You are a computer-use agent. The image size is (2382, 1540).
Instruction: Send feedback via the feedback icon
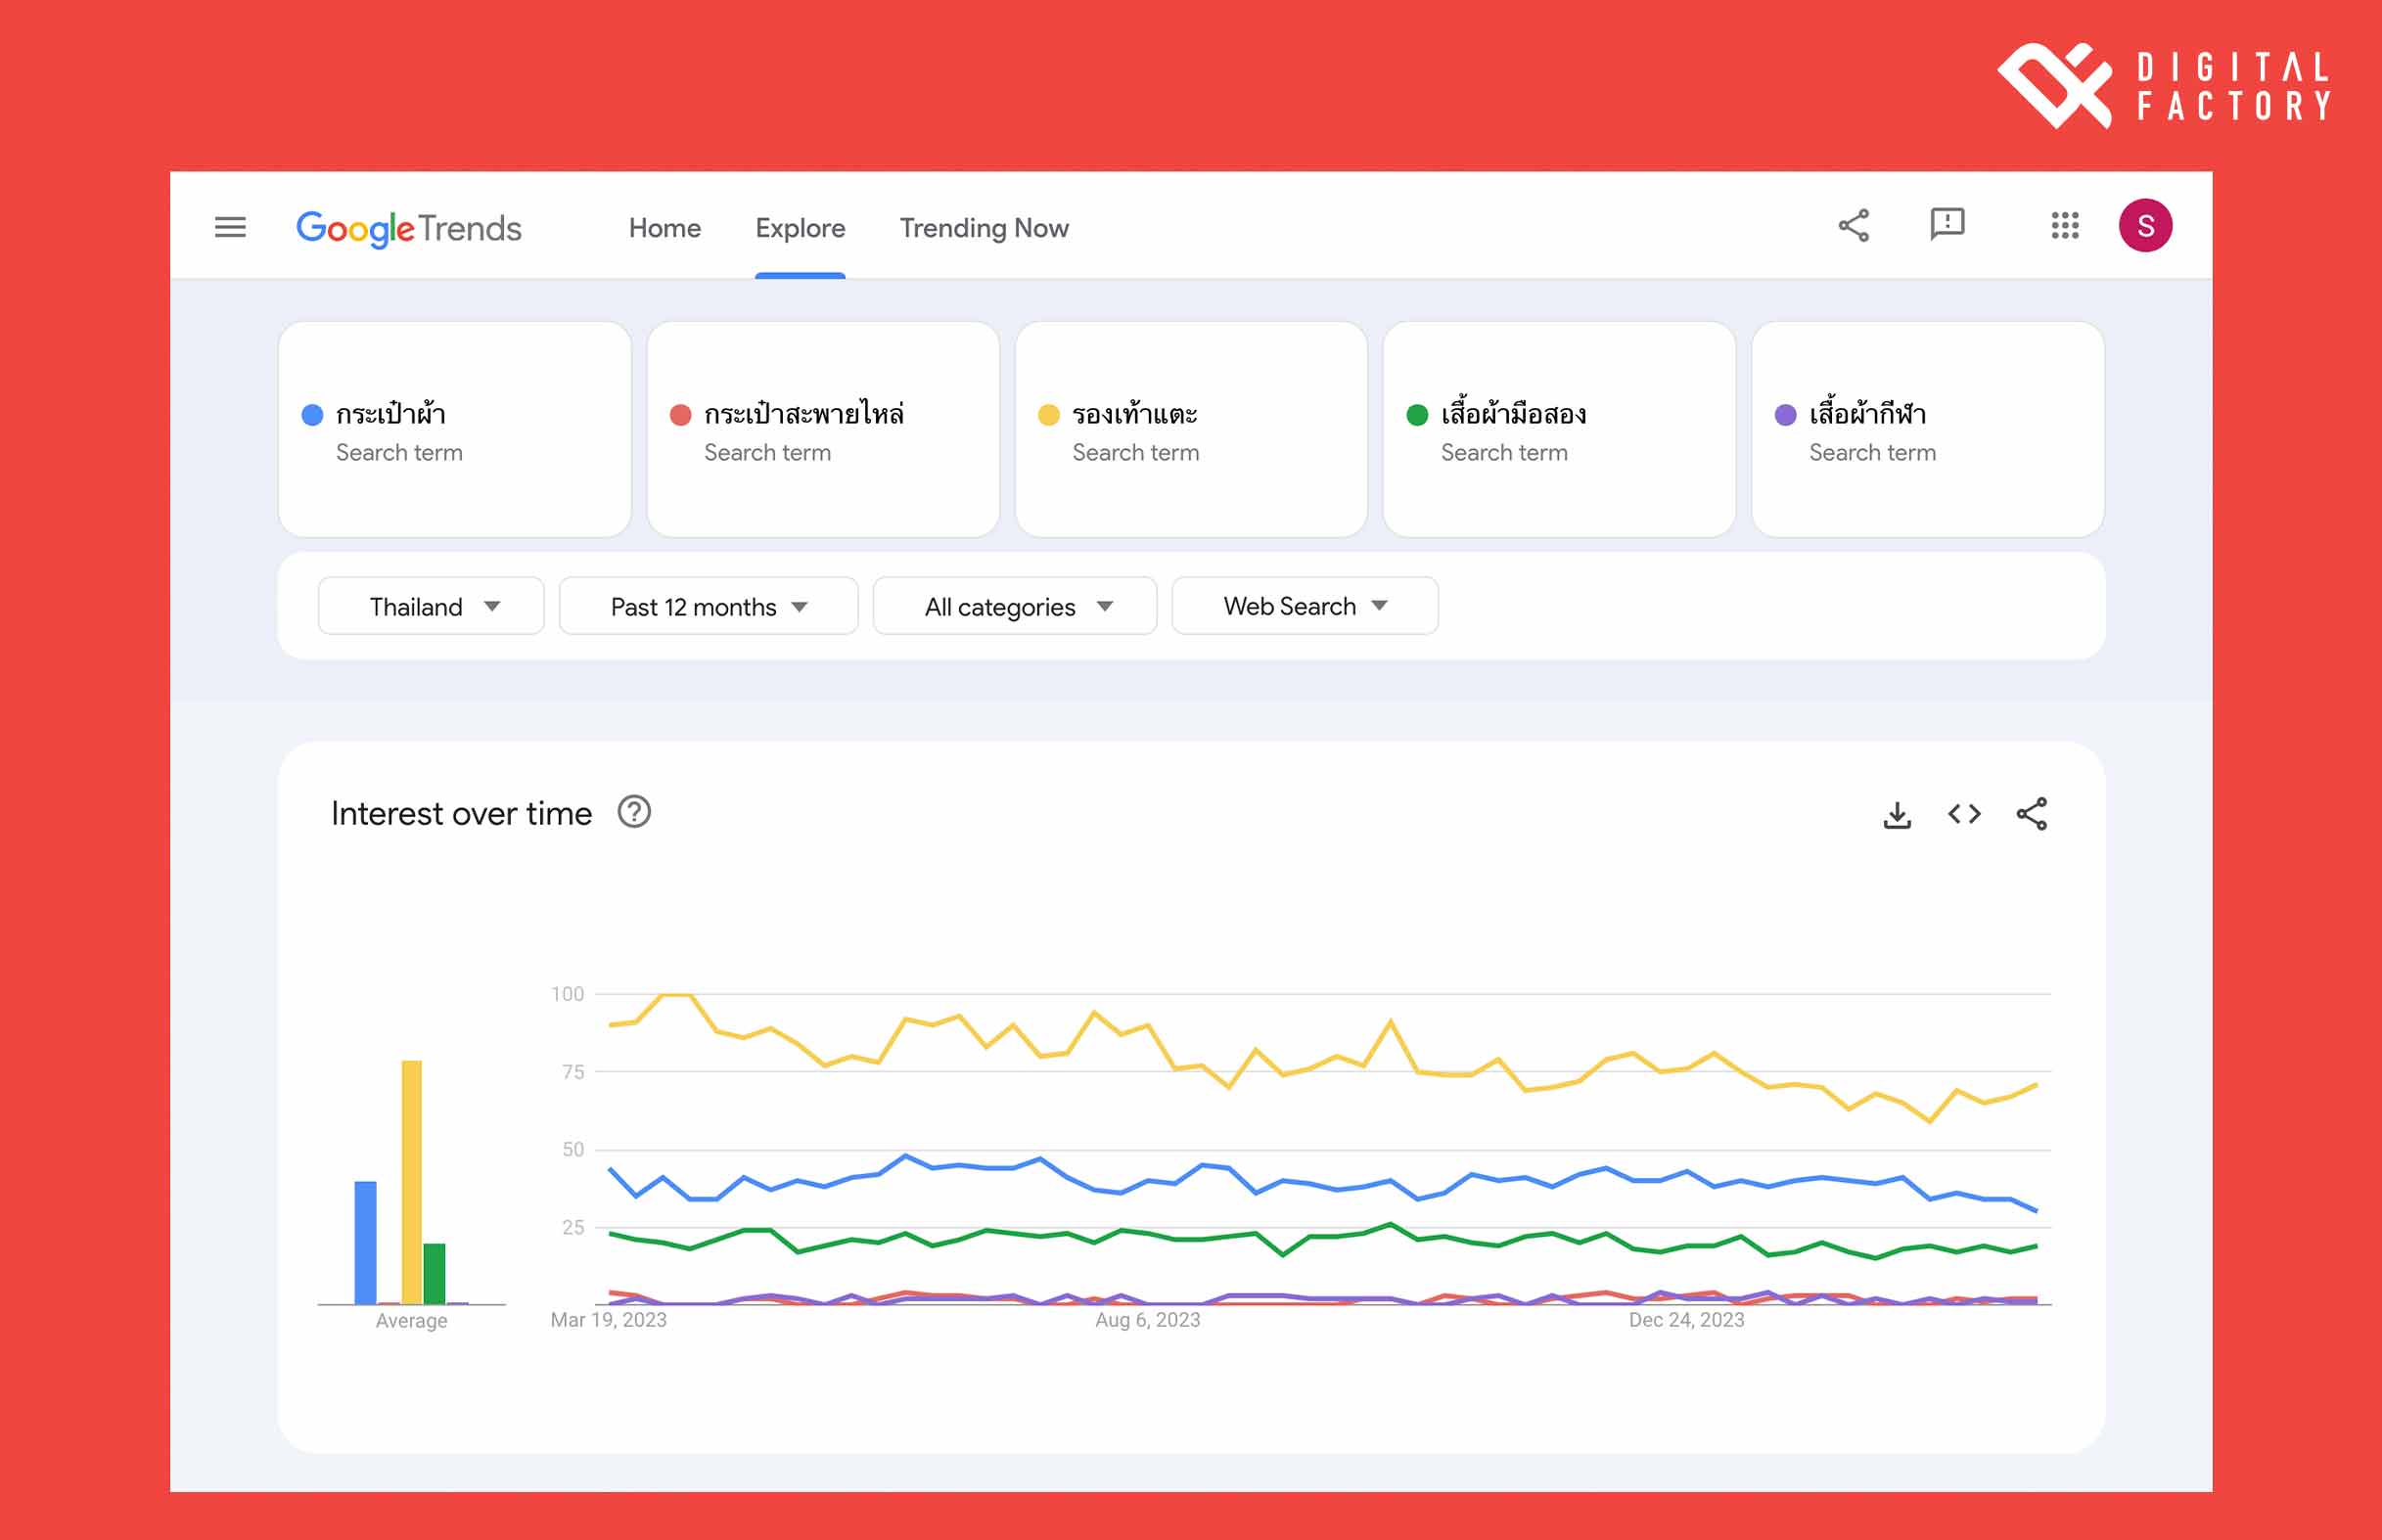pos(1946,226)
